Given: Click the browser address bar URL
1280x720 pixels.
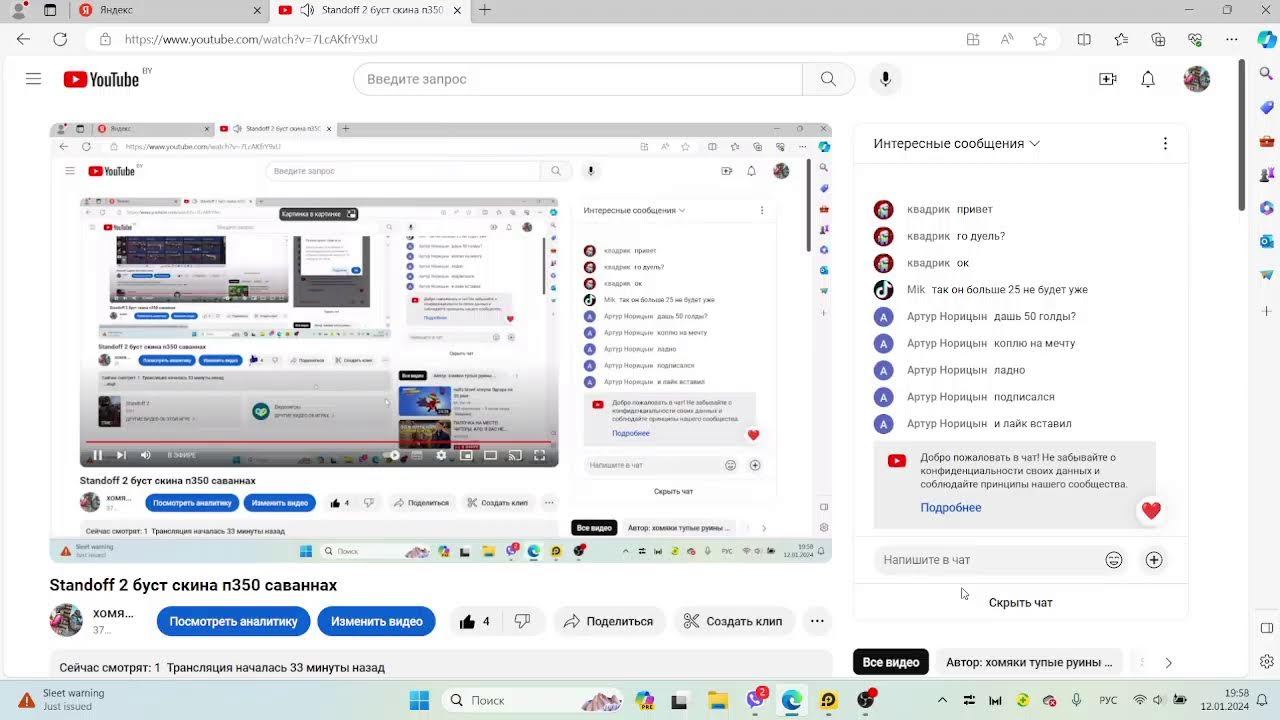Looking at the screenshot, I should [251, 39].
